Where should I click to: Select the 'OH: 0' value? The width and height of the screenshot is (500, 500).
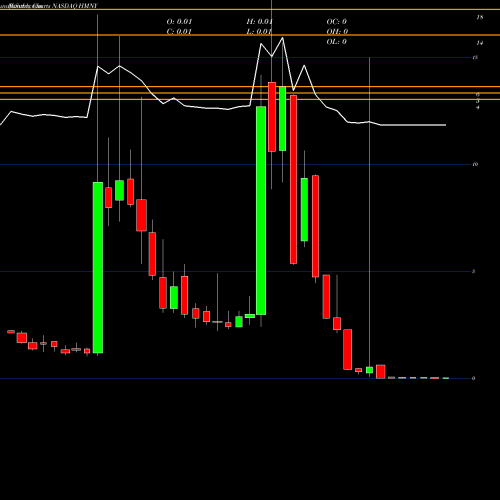pos(337,32)
